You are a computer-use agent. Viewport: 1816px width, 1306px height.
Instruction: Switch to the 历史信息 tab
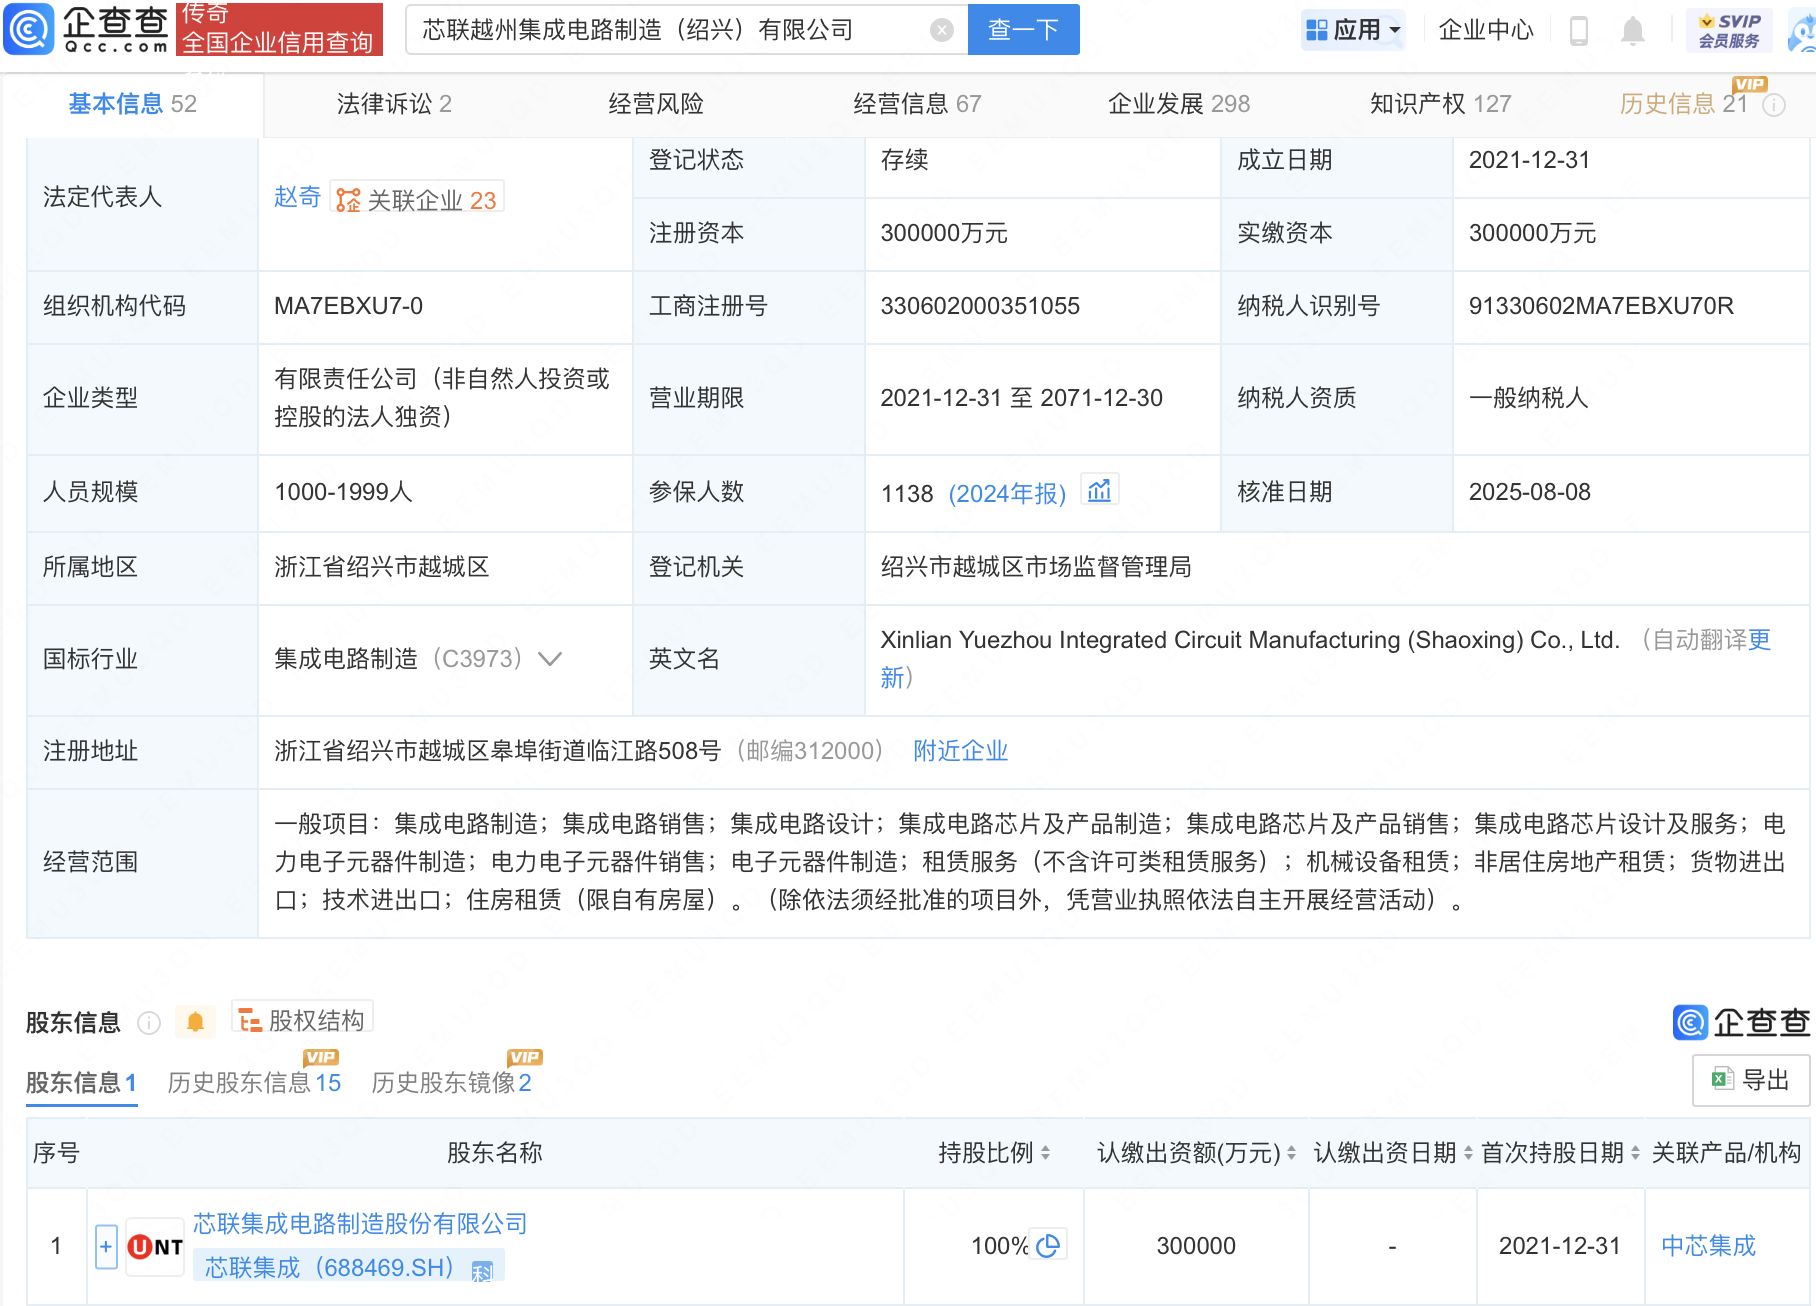[1684, 104]
